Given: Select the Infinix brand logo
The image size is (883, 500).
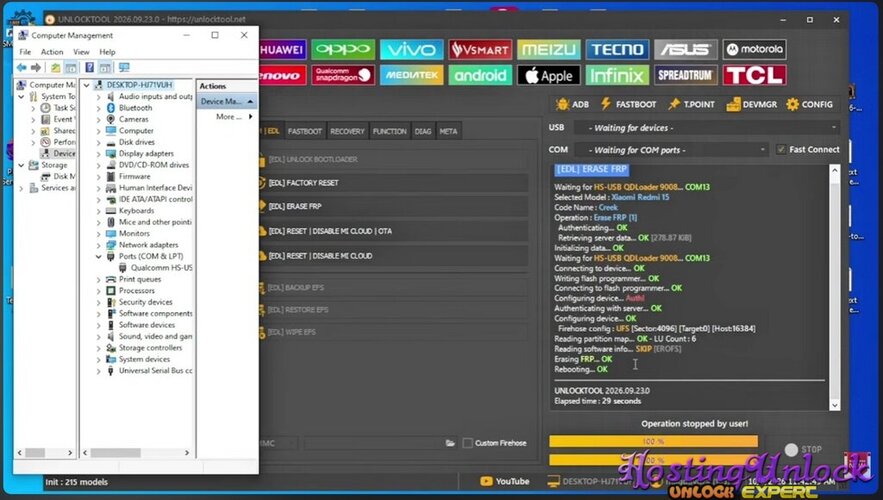Looking at the screenshot, I should point(617,75).
